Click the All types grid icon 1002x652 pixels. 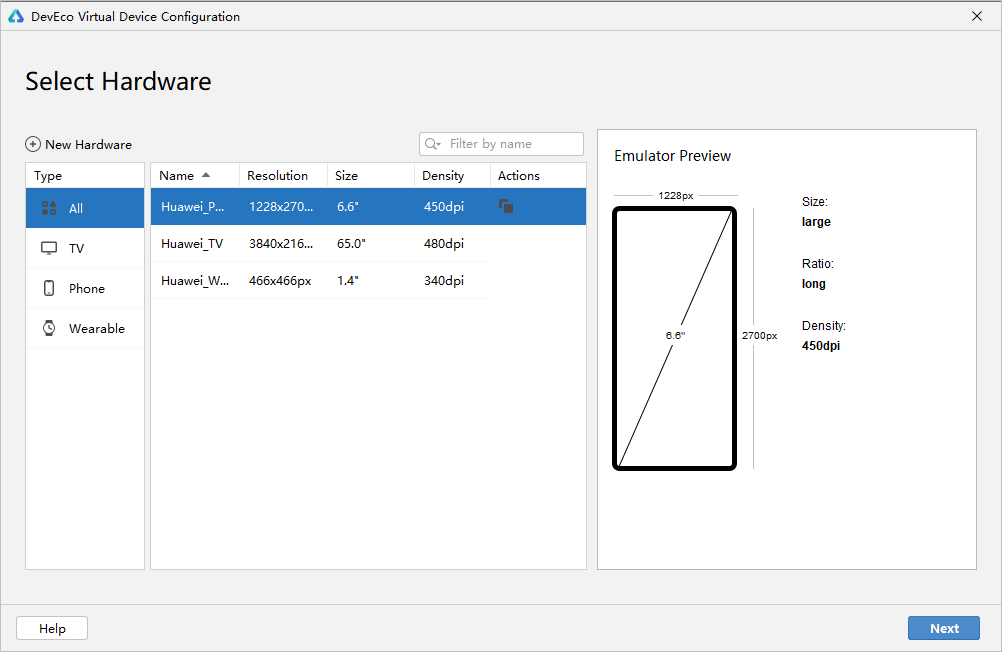click(x=49, y=208)
